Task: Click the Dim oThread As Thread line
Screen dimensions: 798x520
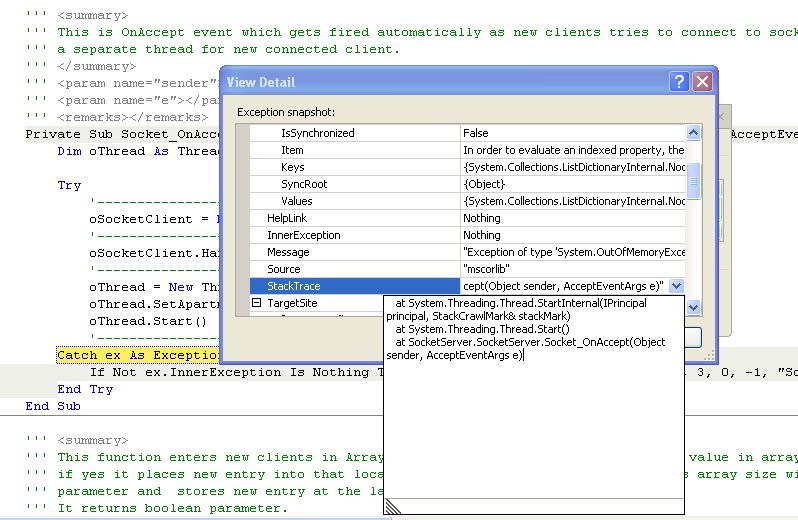Action: click(x=137, y=151)
